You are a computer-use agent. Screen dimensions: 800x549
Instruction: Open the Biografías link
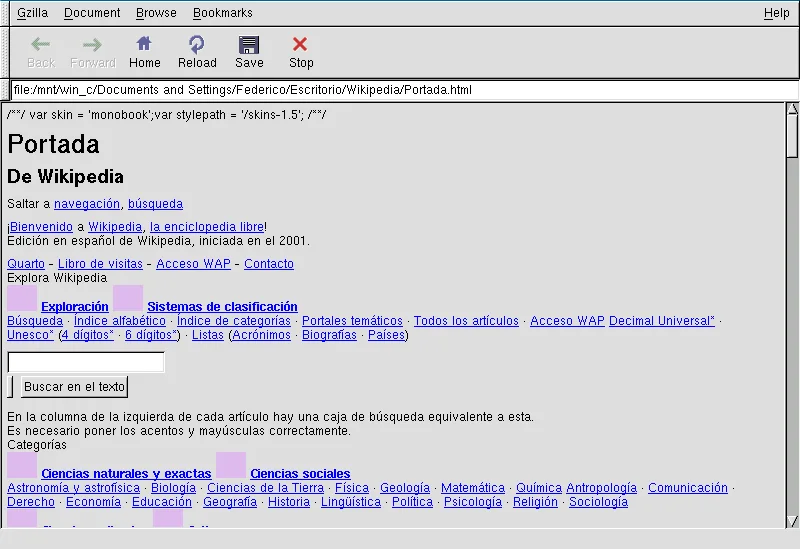329,335
